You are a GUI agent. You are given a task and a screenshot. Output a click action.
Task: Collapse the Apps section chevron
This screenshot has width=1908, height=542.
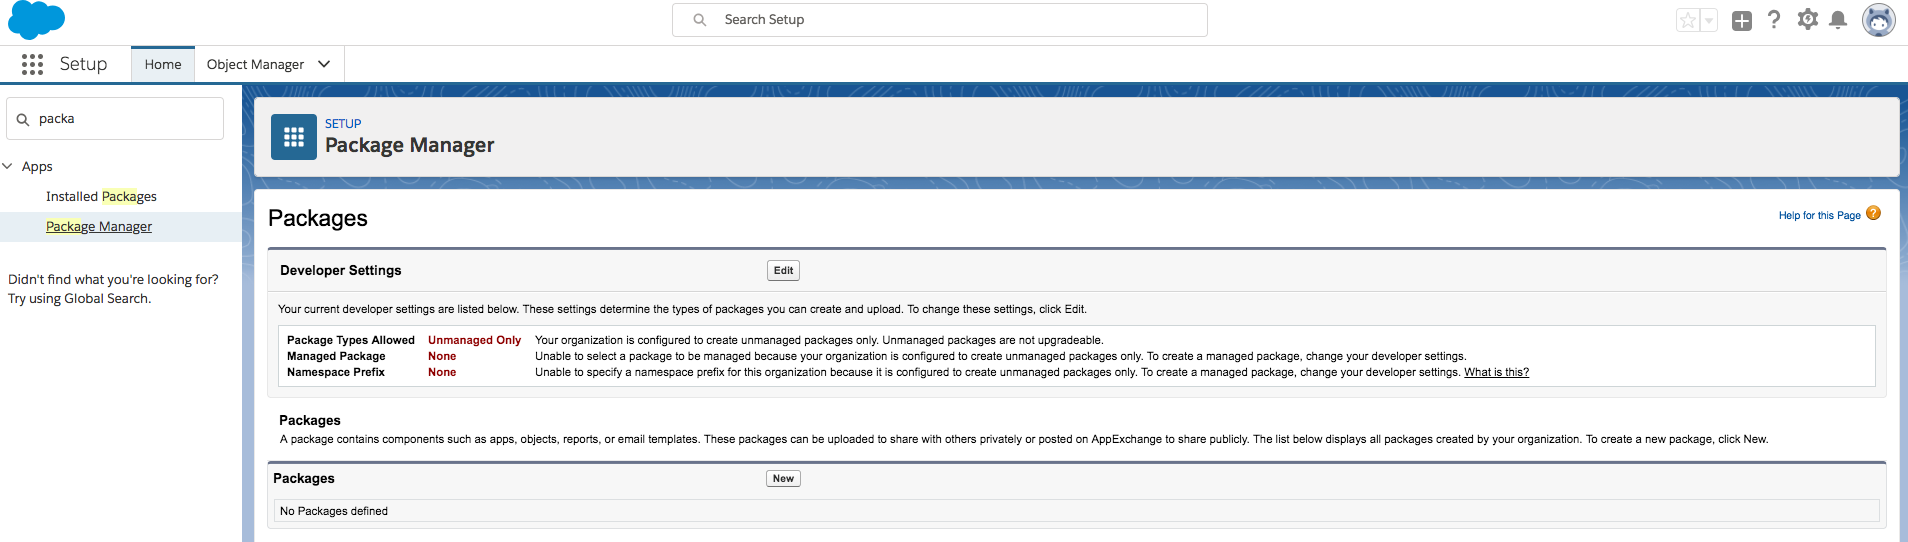click(8, 166)
